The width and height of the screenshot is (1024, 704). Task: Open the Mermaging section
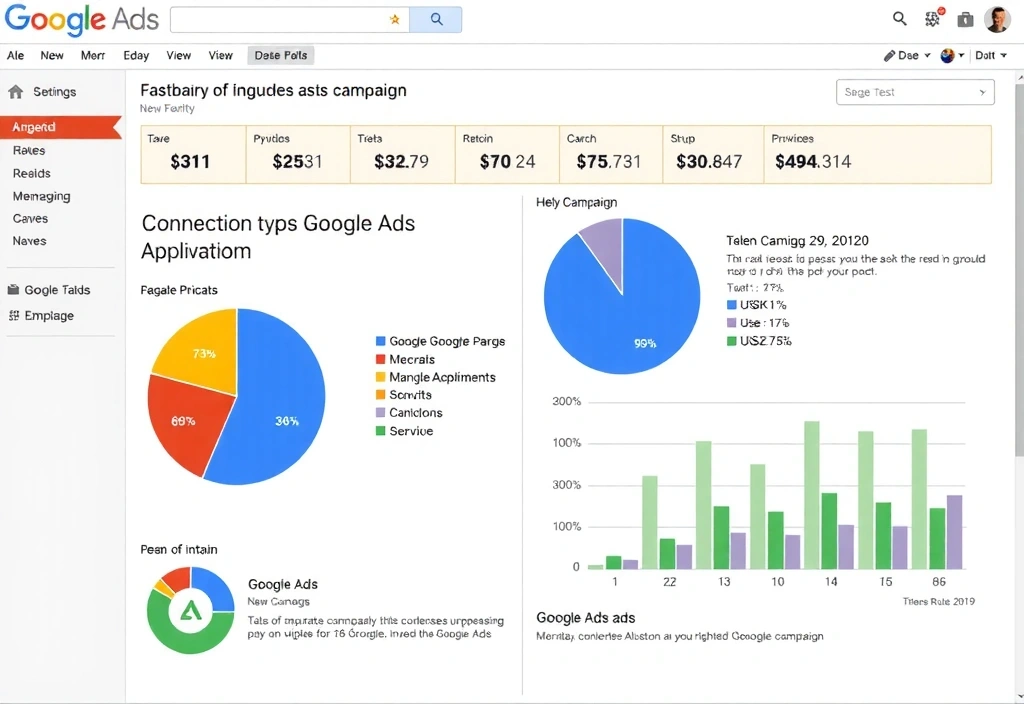click(x=41, y=196)
